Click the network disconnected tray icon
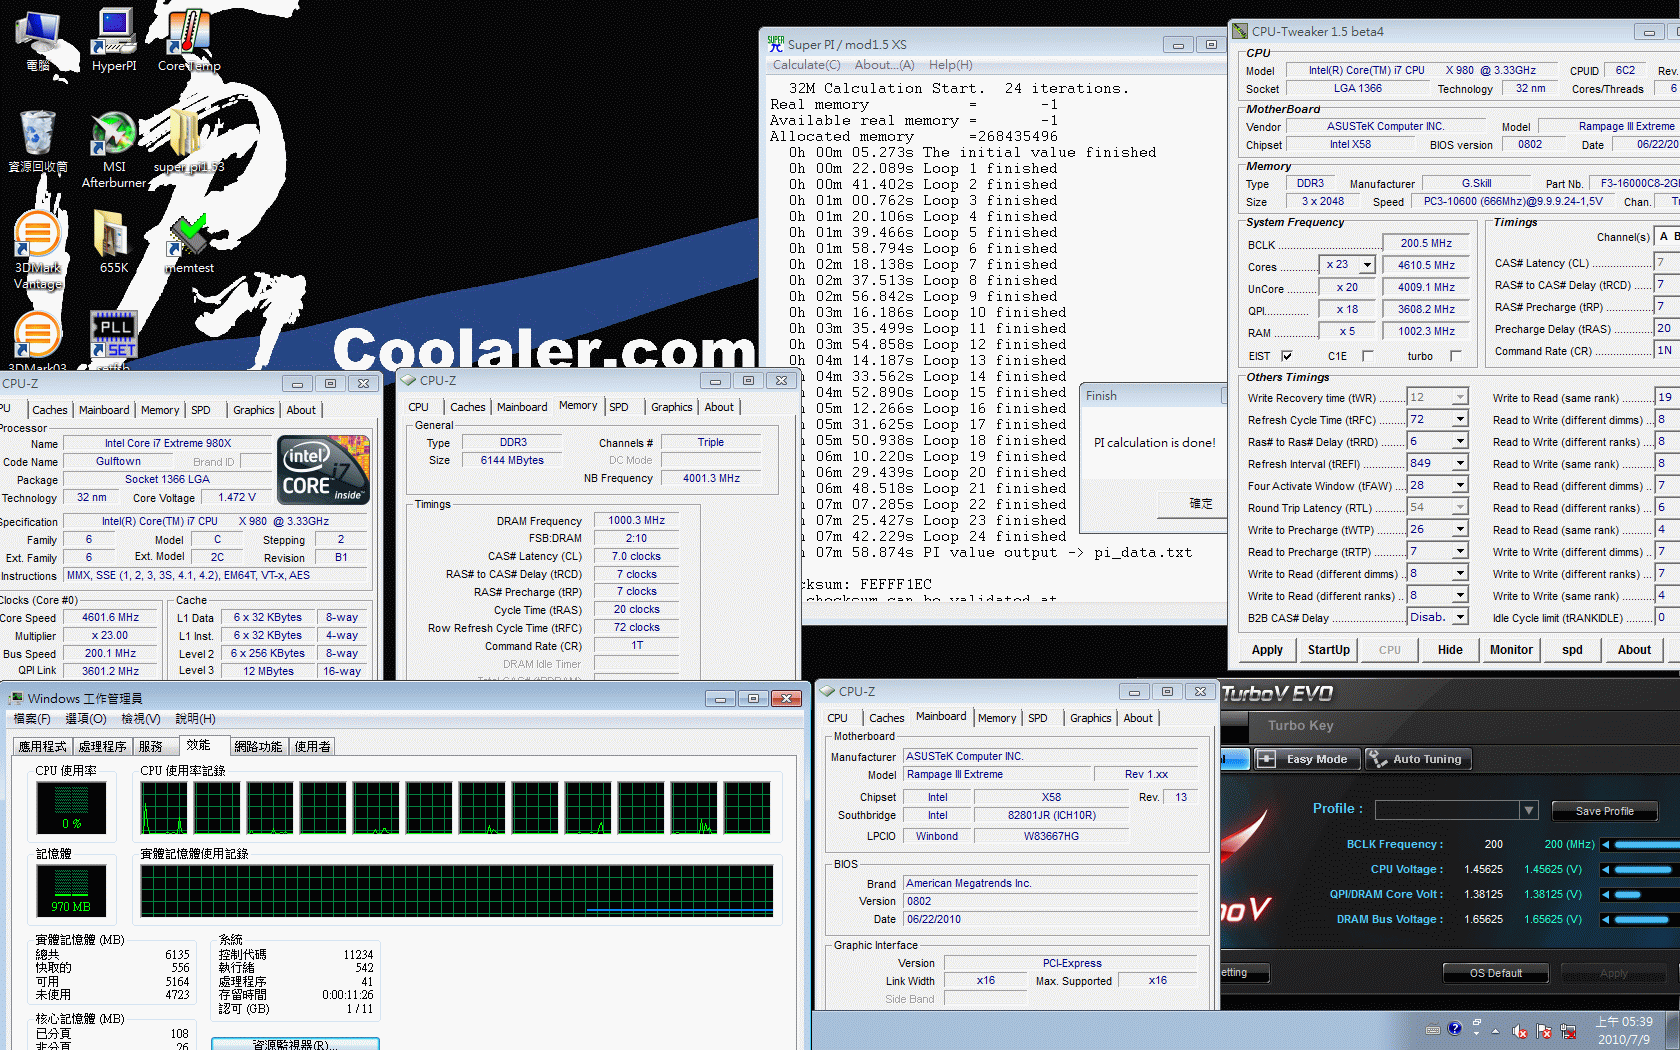 coord(1568,1031)
